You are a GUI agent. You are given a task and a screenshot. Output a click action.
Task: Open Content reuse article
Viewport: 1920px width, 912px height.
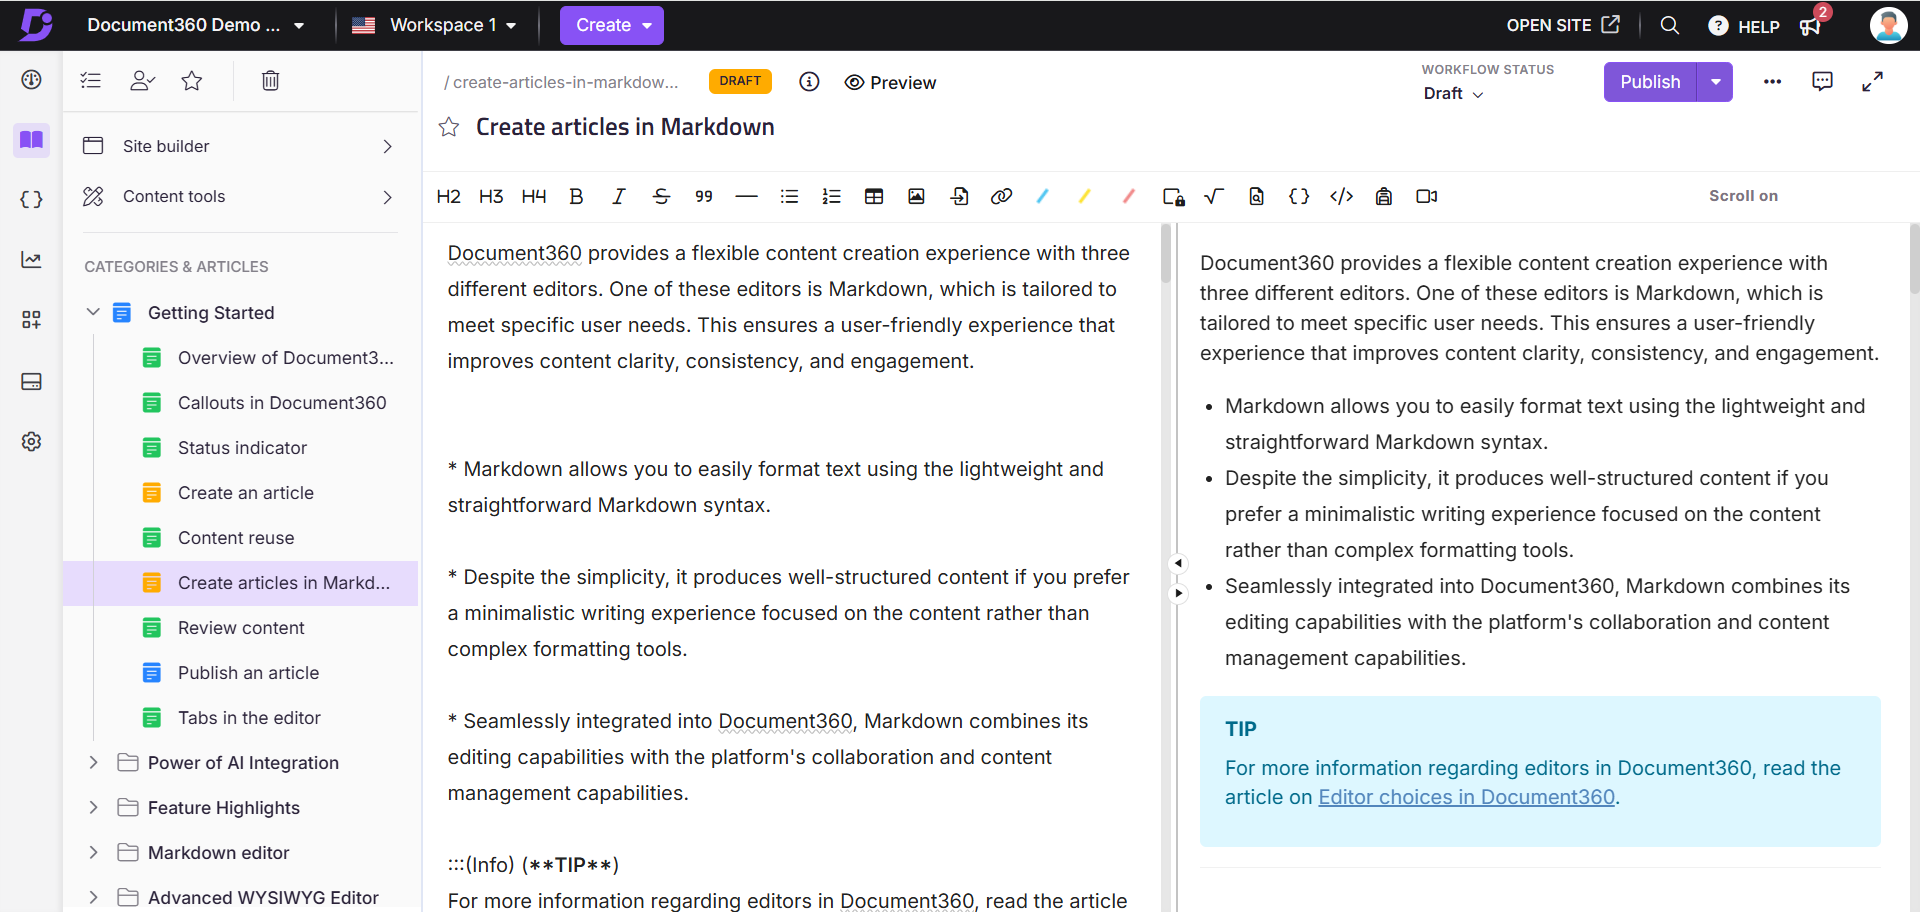[x=236, y=538]
